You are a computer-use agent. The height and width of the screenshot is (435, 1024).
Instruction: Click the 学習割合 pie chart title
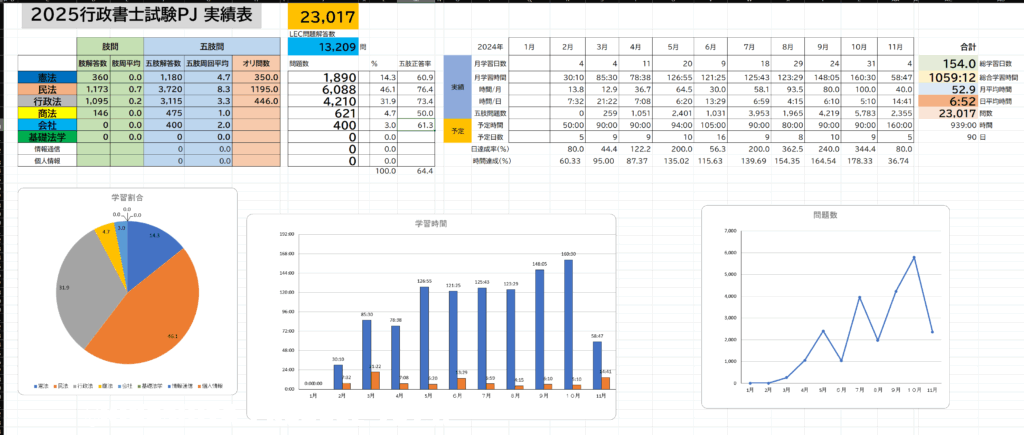pos(128,198)
